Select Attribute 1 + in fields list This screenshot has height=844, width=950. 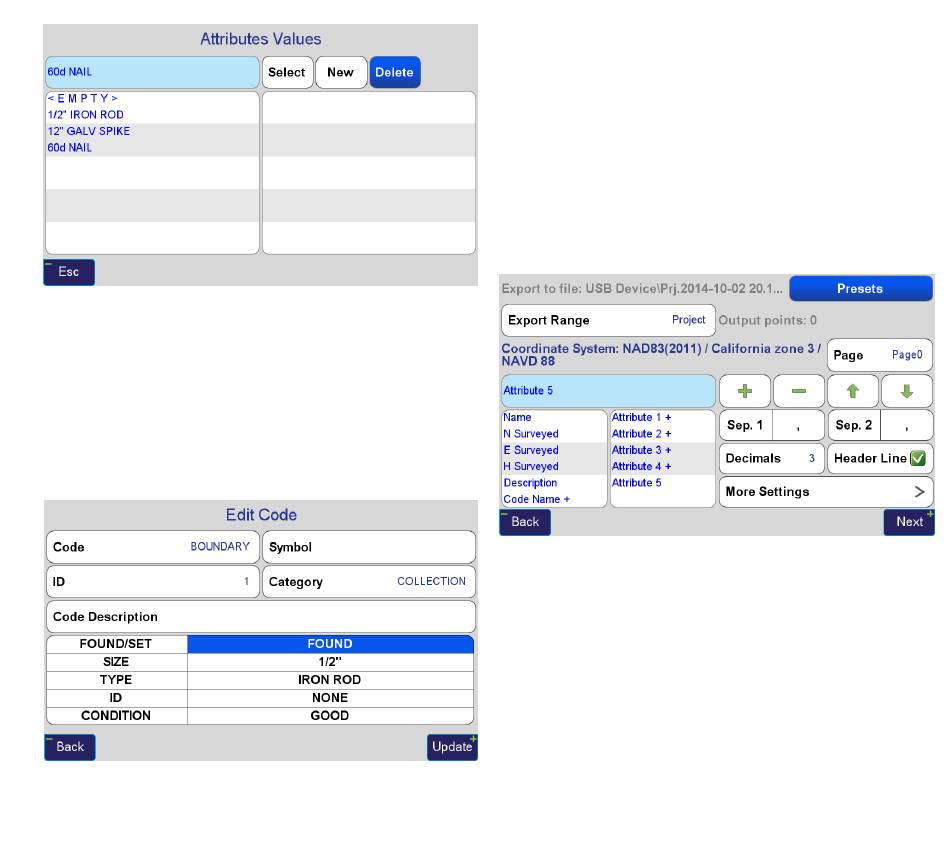click(x=662, y=417)
